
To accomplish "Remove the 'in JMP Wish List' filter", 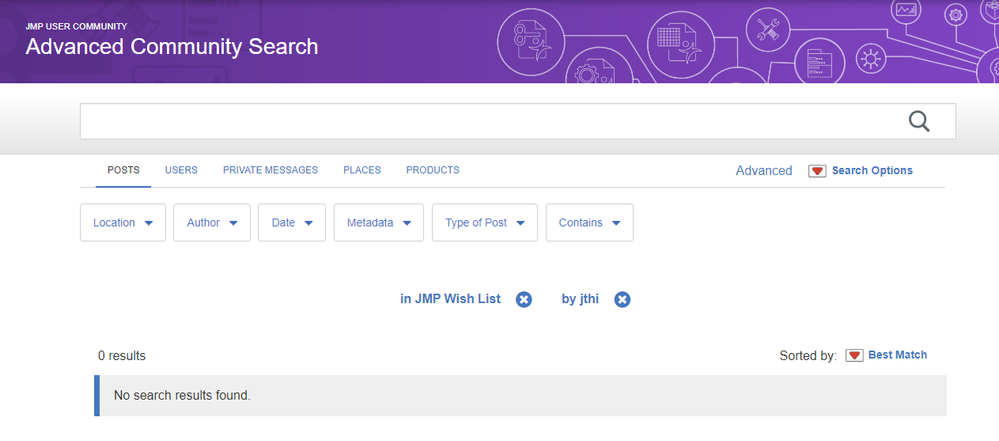I will pos(524,300).
